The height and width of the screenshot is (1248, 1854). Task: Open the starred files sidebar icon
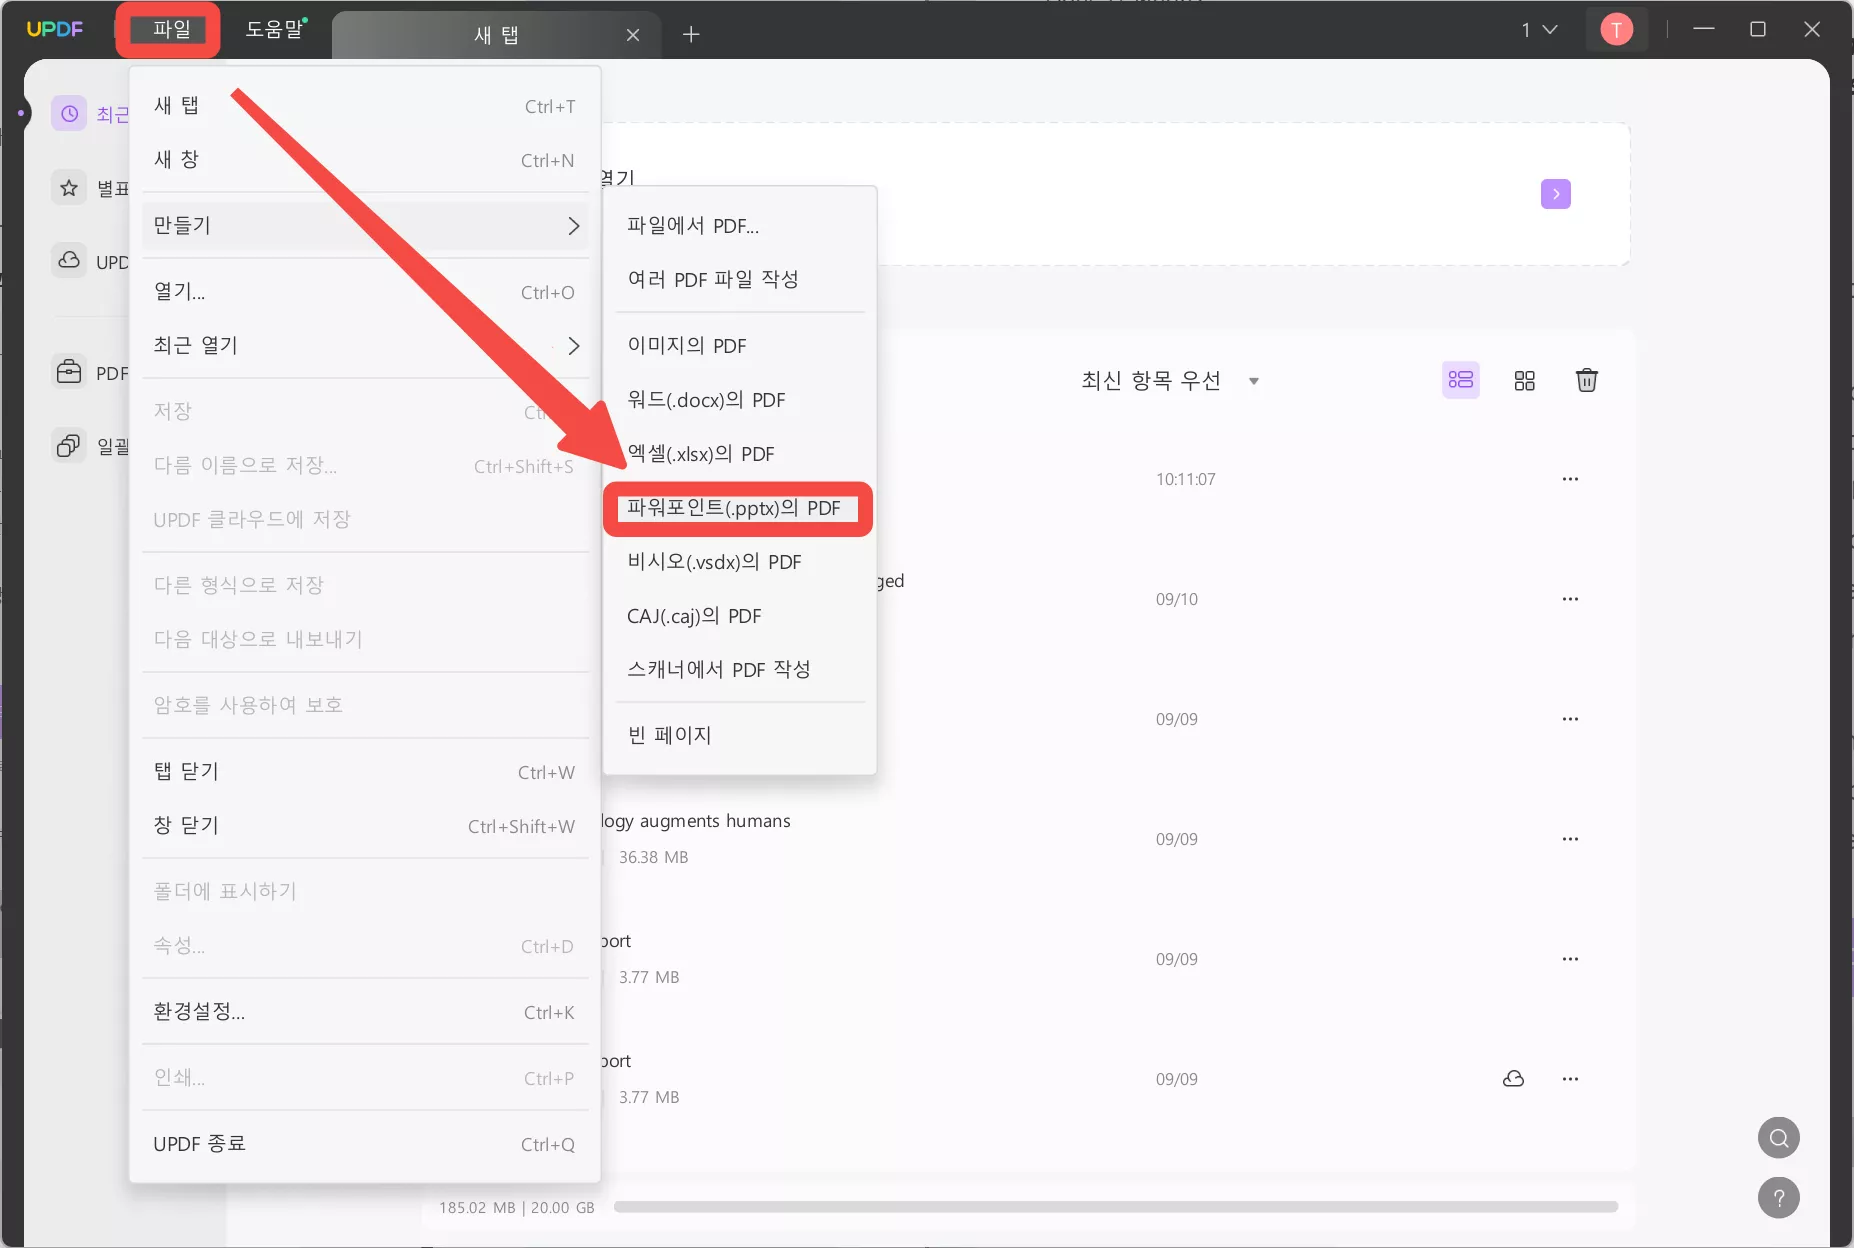click(x=69, y=188)
